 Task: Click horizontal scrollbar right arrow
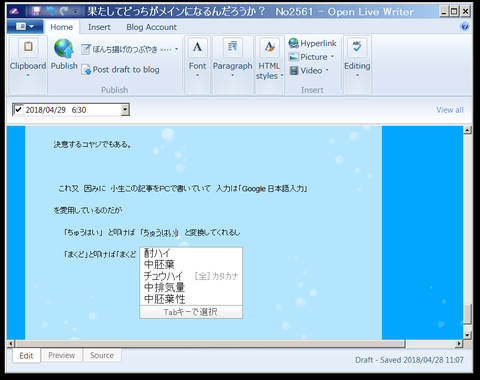(x=459, y=343)
